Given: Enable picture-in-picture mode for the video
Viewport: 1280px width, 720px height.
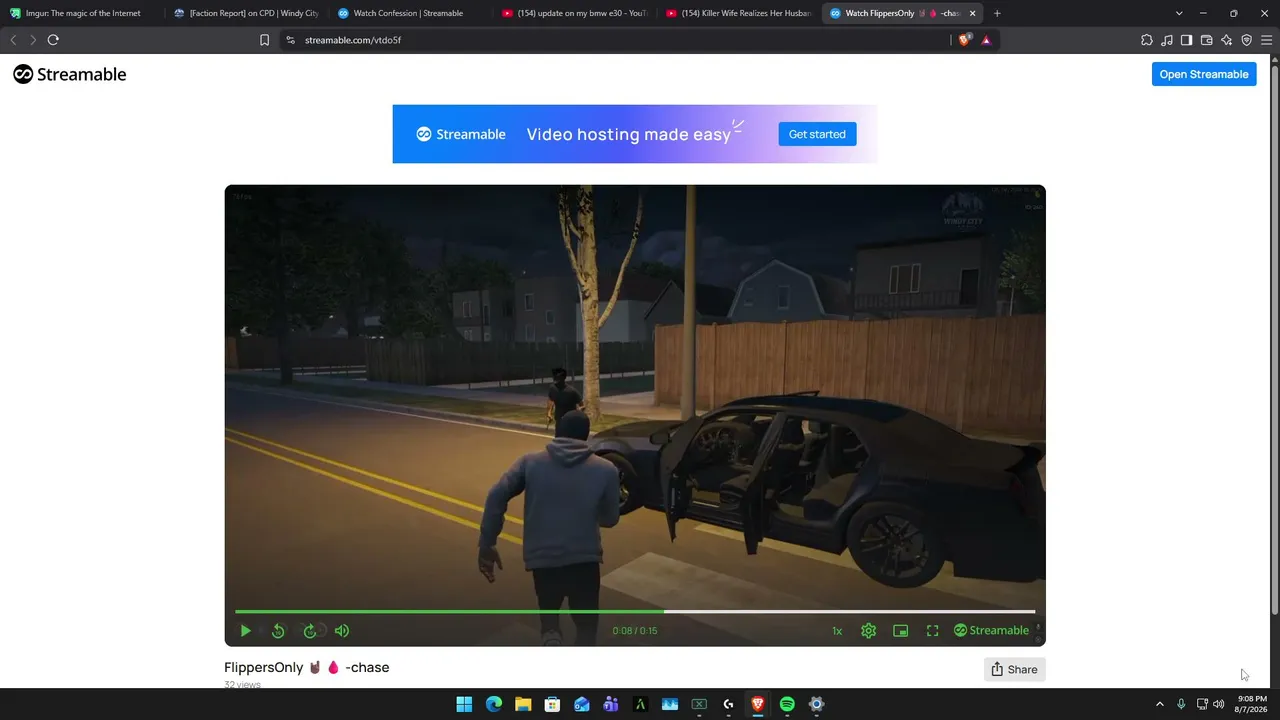Looking at the screenshot, I should click(x=901, y=631).
